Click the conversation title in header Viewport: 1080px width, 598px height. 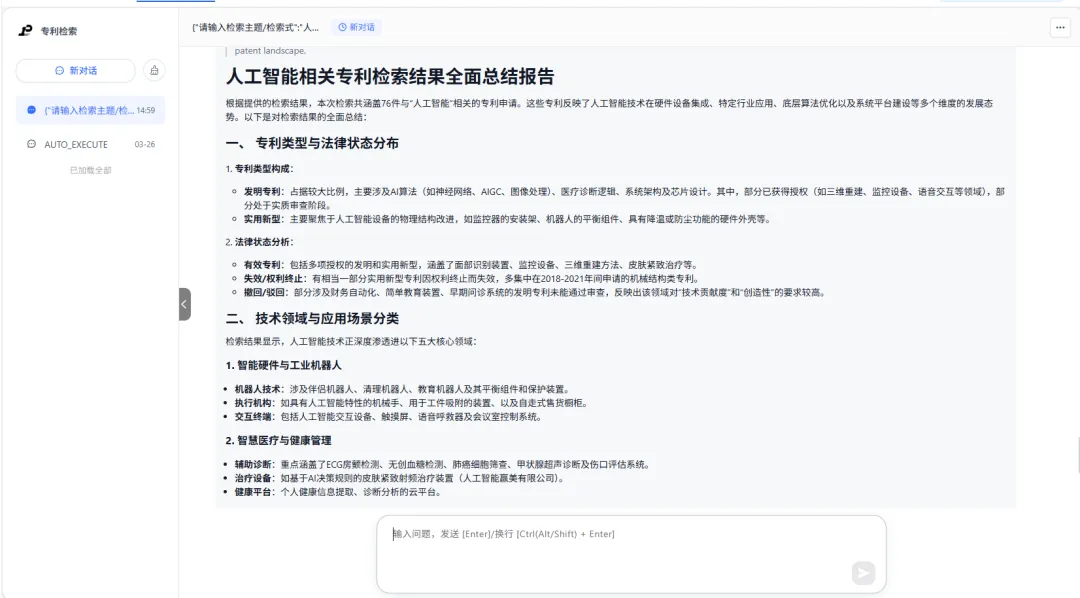point(256,28)
